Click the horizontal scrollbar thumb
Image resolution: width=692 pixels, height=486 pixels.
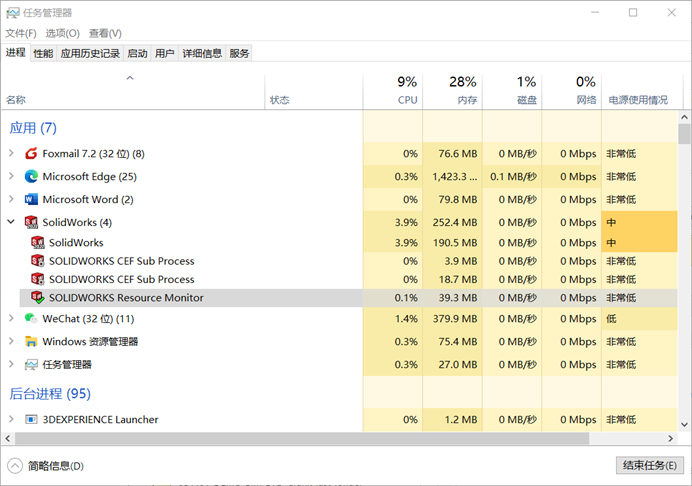[x=302, y=438]
